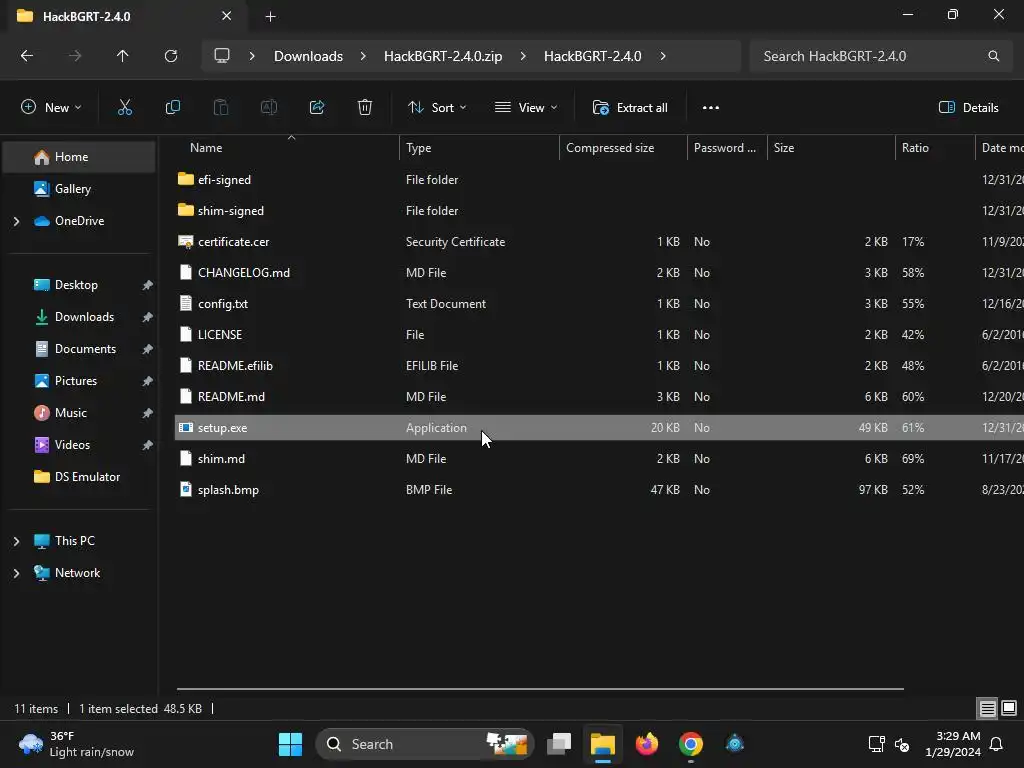Click the This PC monitor icon in address bar

[222, 56]
